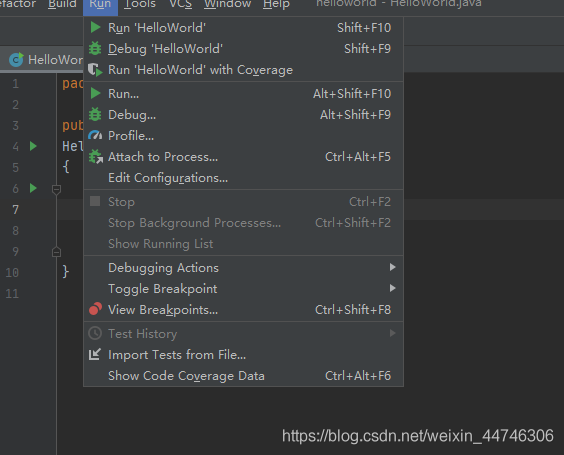Click the bug icon beside Debug 'HelloWorld'
The height and width of the screenshot is (455, 564).
(95, 49)
